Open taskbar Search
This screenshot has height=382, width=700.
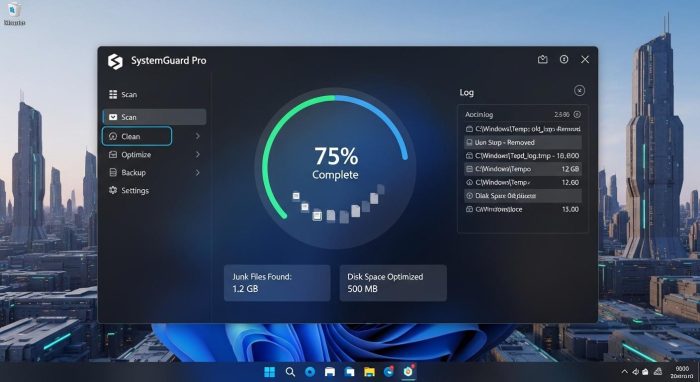click(x=290, y=372)
